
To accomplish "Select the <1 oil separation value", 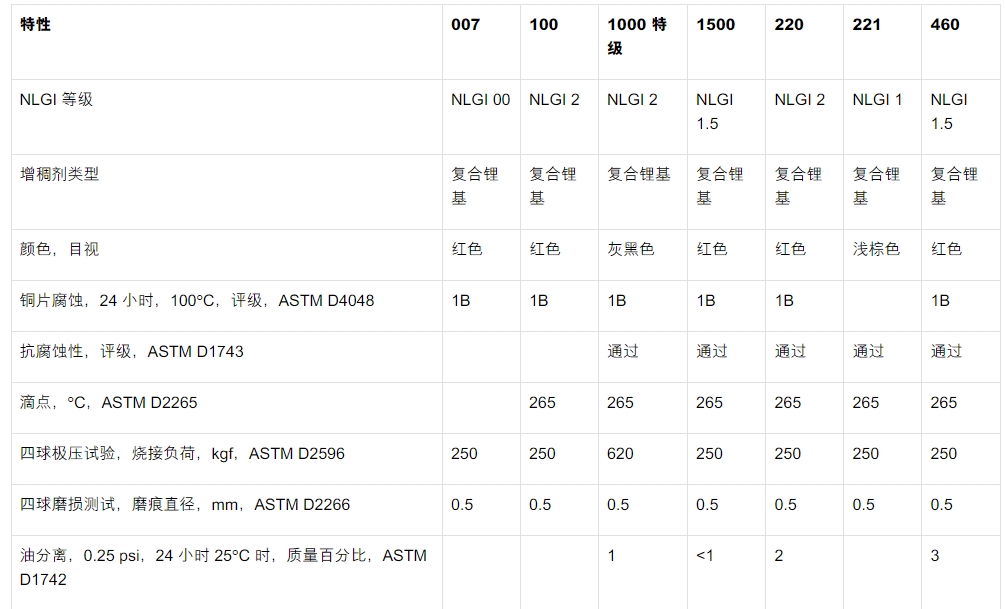I will 704,556.
